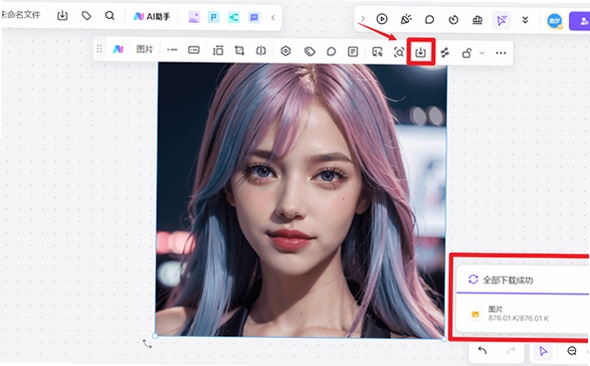
Task: Click the purple chat bubble AI icon
Action: click(x=254, y=17)
